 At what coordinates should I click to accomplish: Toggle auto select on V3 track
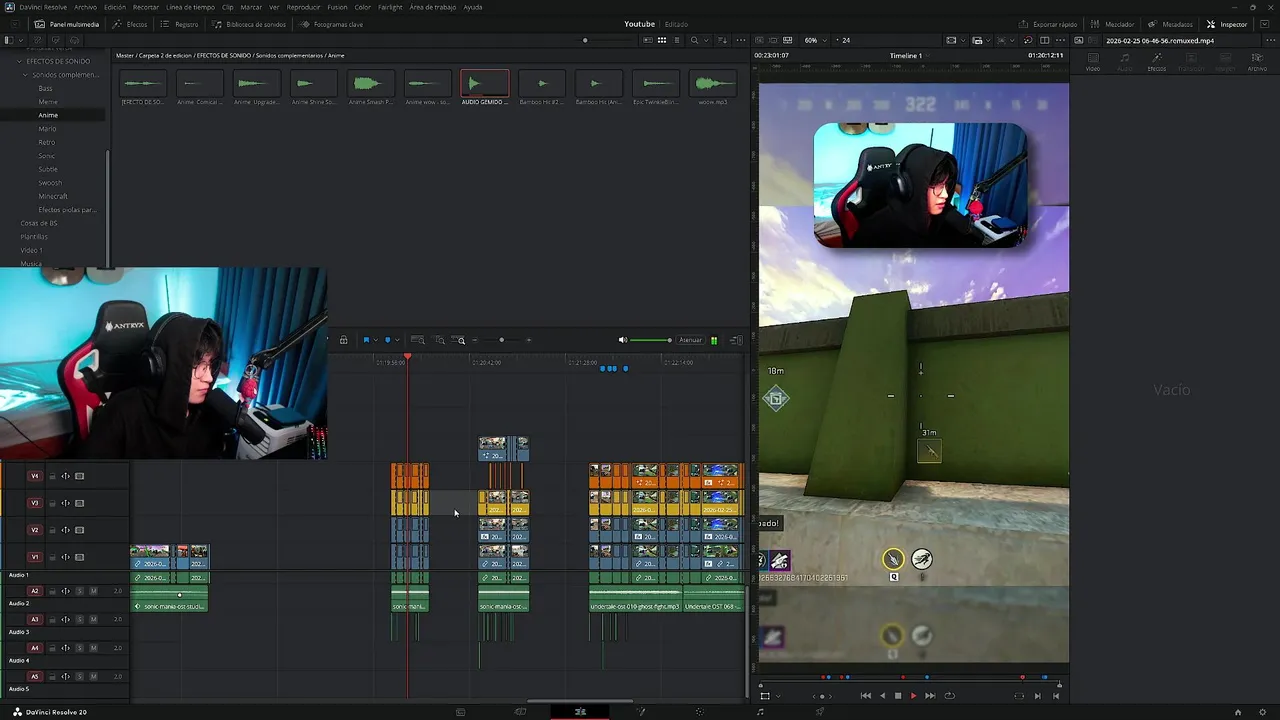[x=65, y=503]
